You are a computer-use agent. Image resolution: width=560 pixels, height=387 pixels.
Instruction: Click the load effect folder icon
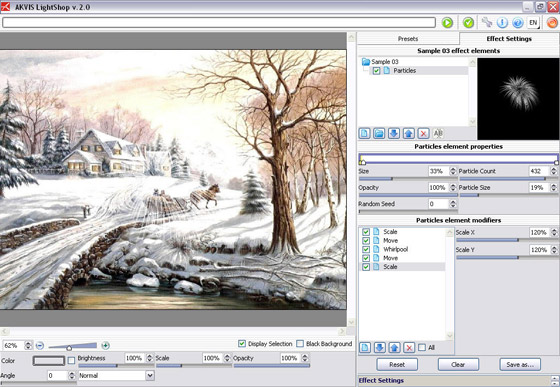pyautogui.click(x=379, y=134)
